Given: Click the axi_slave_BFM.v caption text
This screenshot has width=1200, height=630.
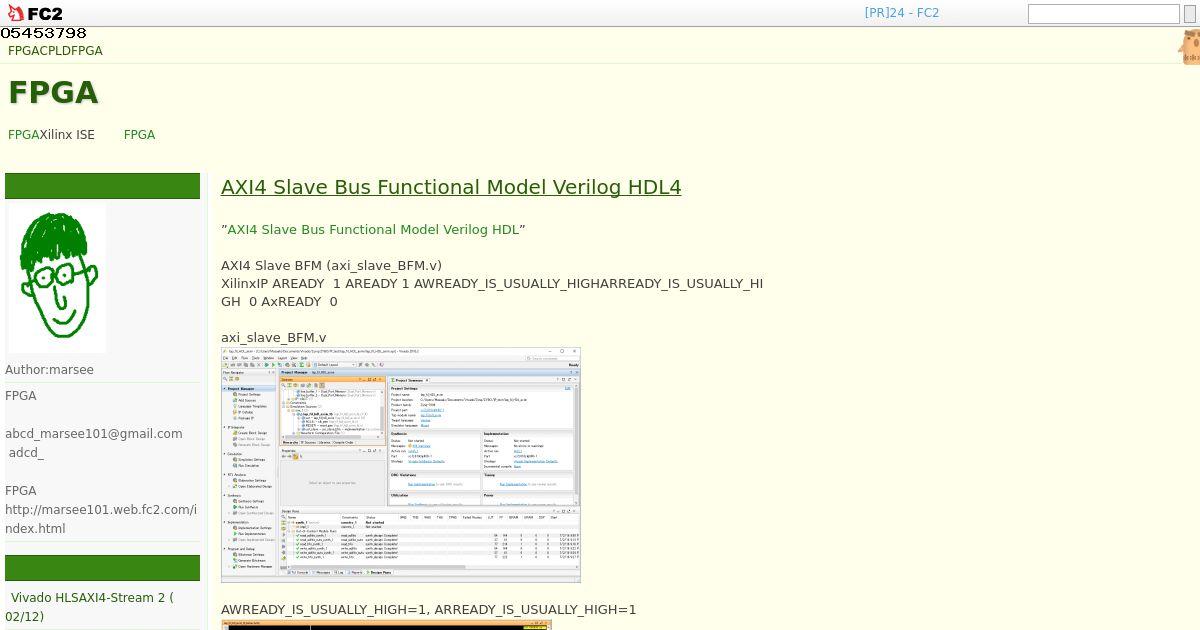Looking at the screenshot, I should click(273, 338).
